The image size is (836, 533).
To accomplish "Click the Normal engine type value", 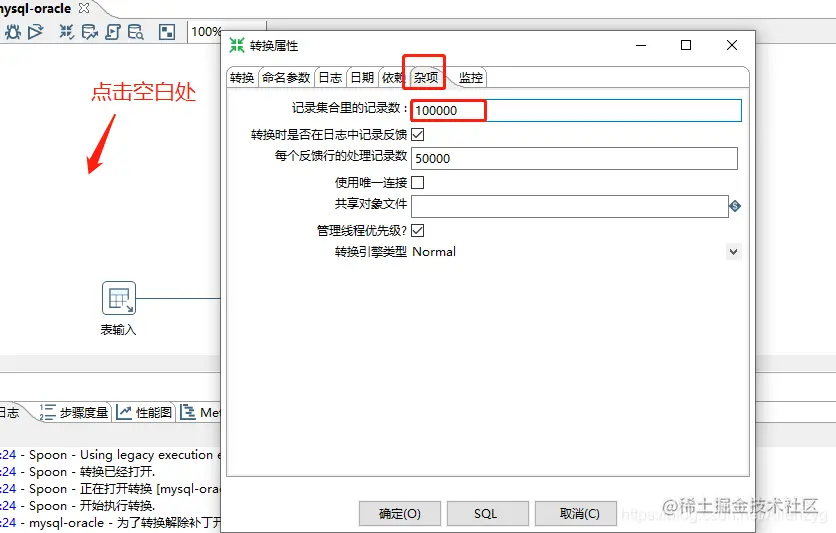I will coord(434,252).
